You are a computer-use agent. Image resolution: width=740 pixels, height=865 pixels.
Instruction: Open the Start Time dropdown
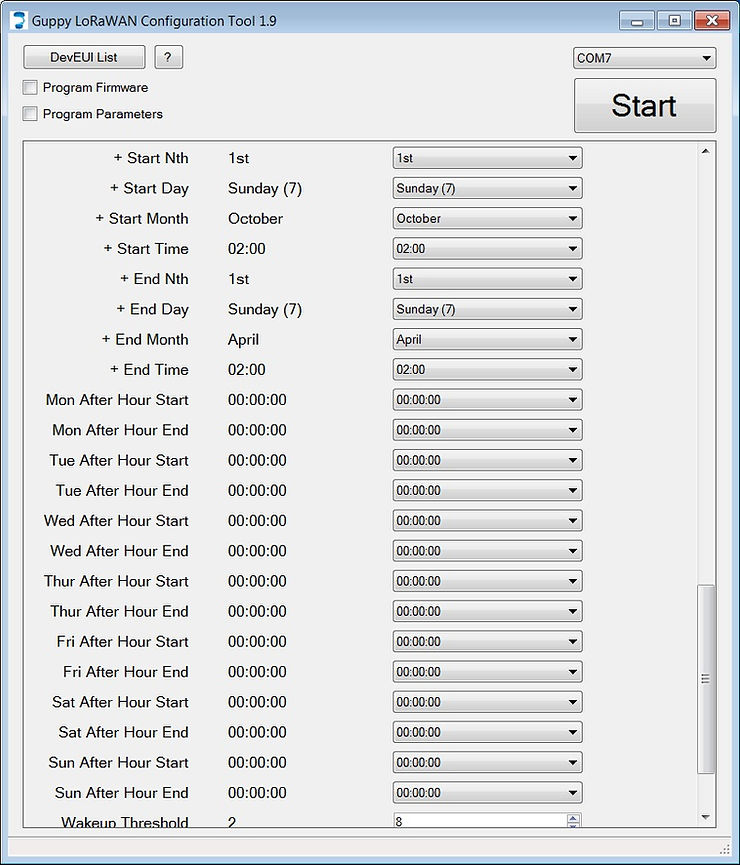point(487,249)
